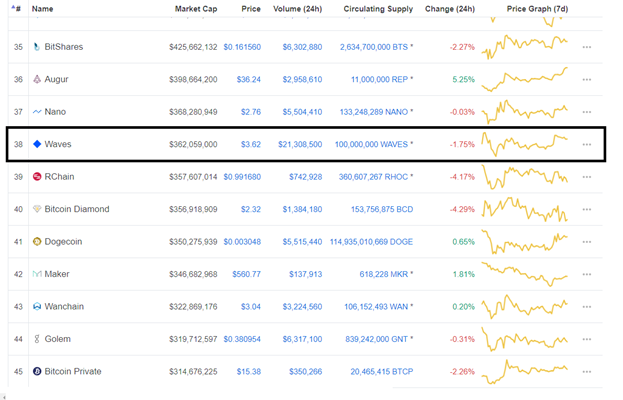Viewport: 623px width, 400px height.
Task: Click the BitShares coin logo icon
Action: coord(37,47)
